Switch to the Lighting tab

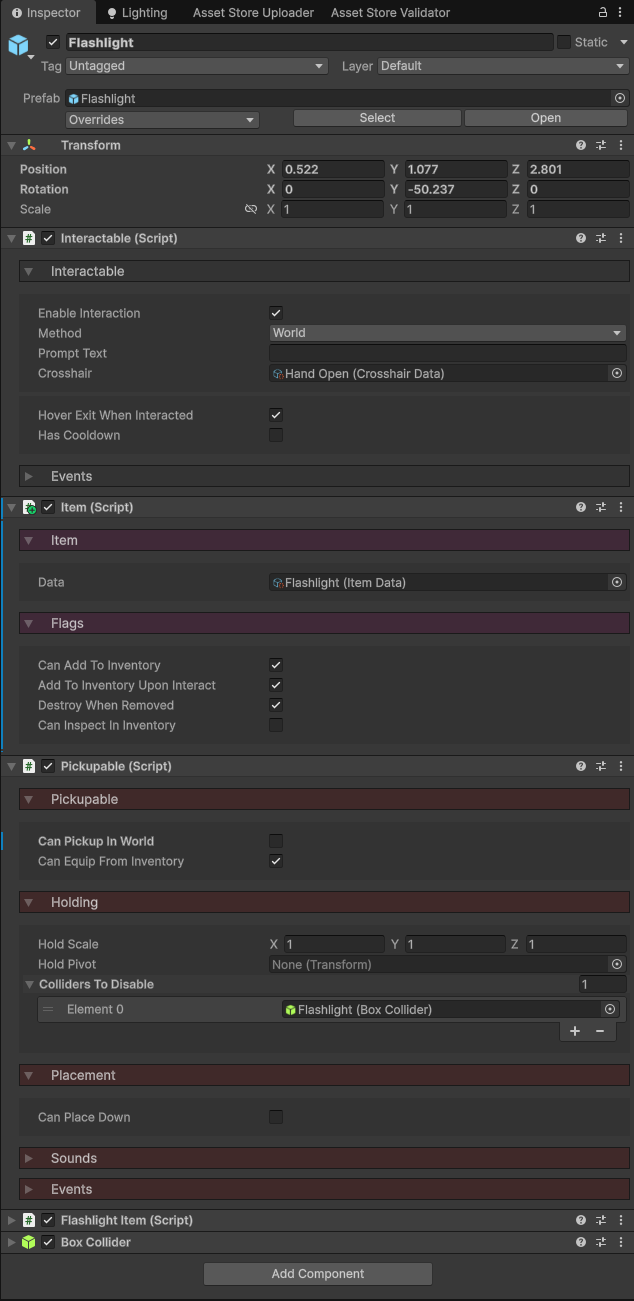click(136, 13)
